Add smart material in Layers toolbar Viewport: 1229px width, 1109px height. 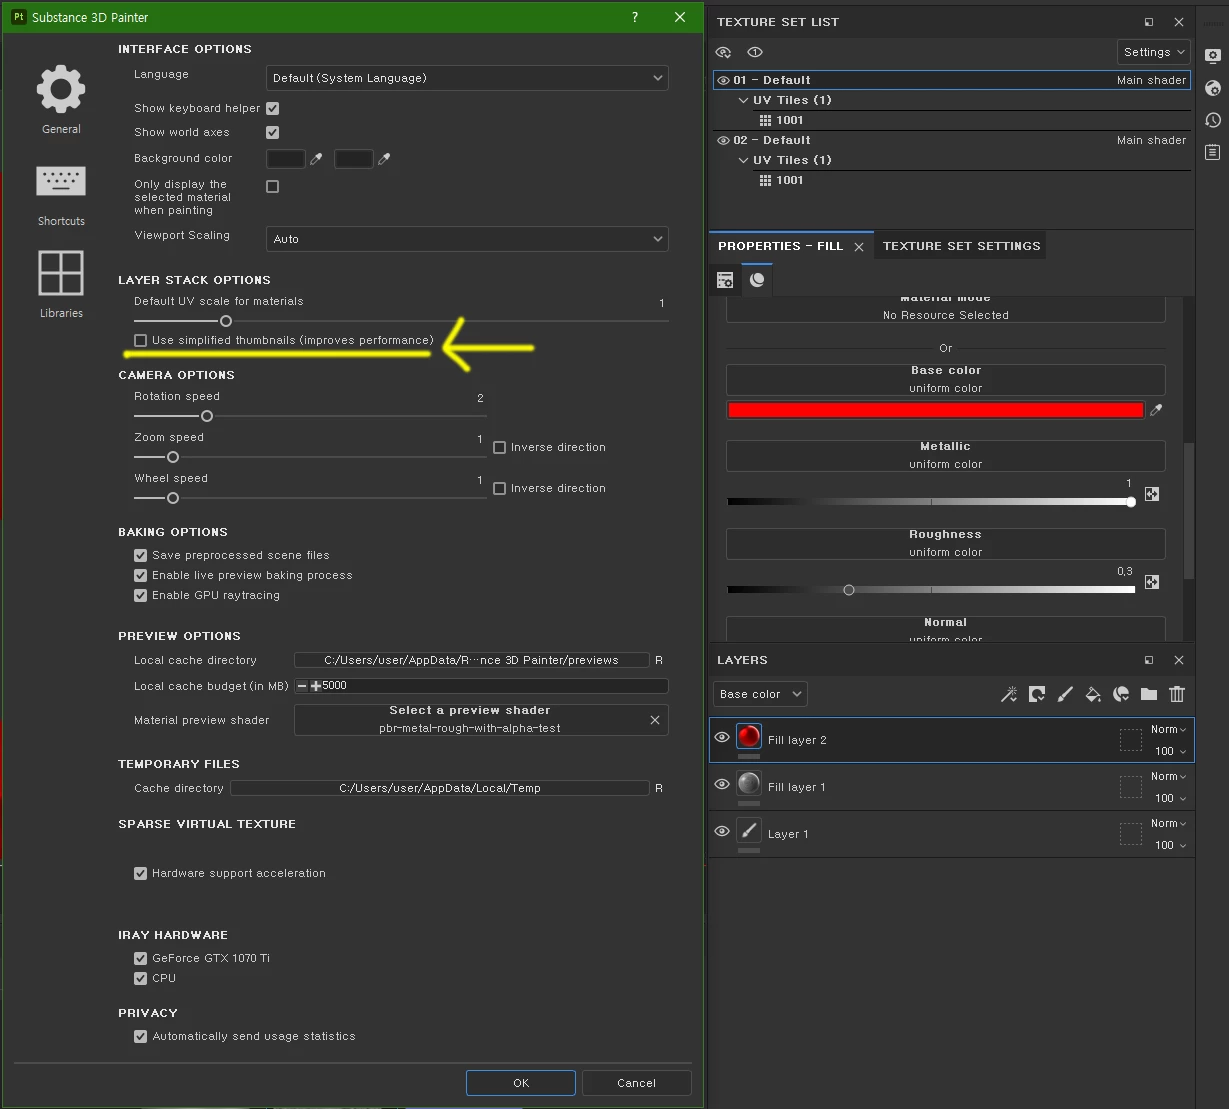coord(1121,694)
